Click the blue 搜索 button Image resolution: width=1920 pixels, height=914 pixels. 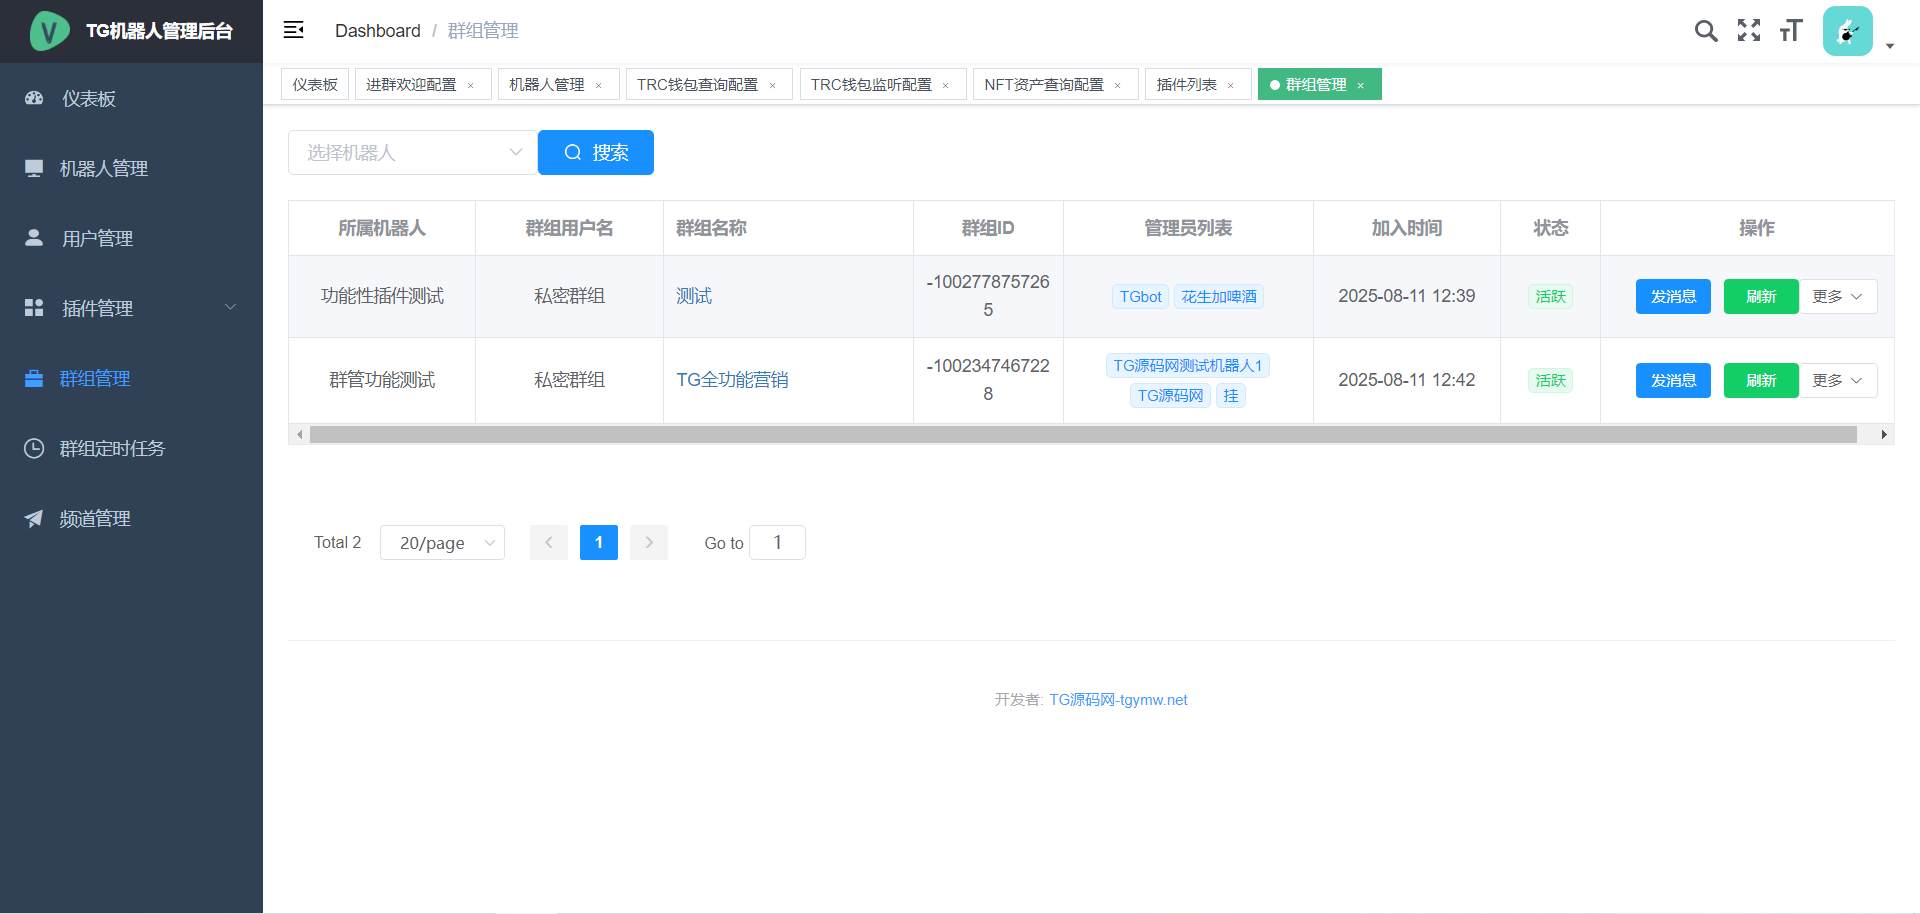596,153
